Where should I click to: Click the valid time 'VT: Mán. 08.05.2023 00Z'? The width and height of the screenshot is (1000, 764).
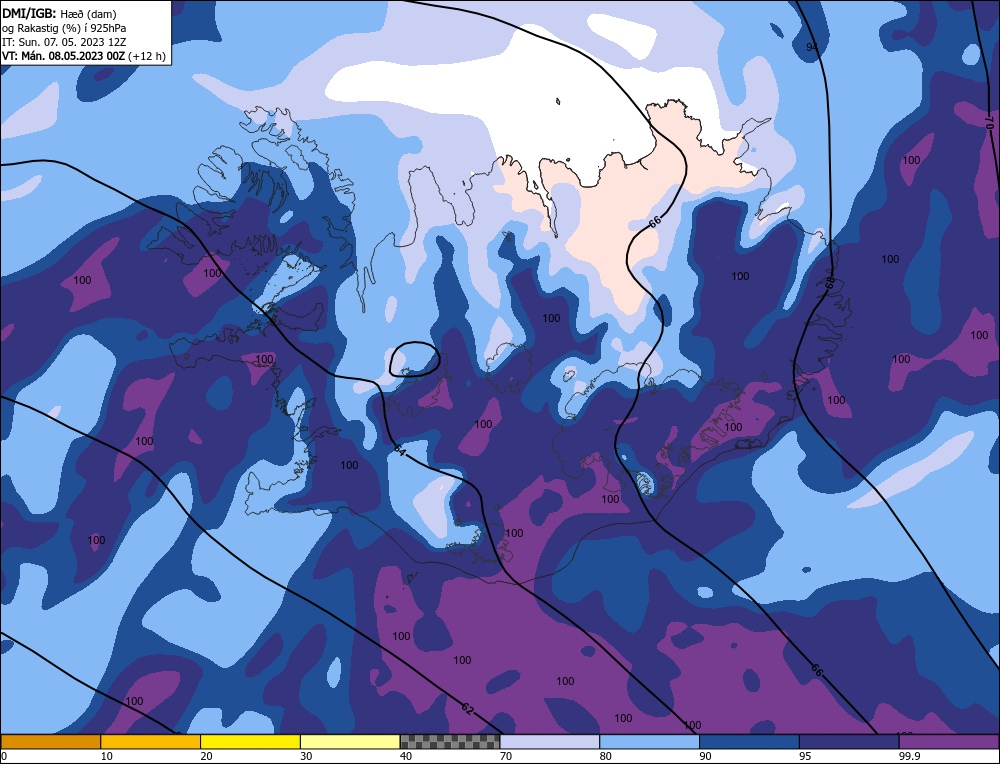(64, 56)
